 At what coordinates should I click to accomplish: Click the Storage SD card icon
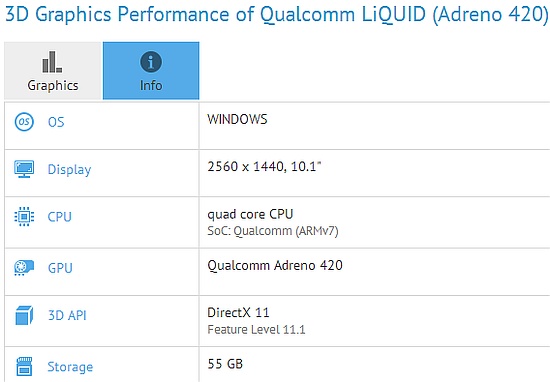[24, 366]
